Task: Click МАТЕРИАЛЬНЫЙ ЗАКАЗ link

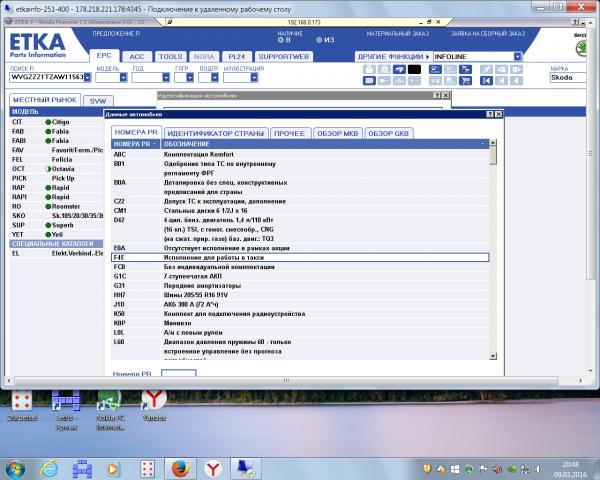Action: pos(398,34)
